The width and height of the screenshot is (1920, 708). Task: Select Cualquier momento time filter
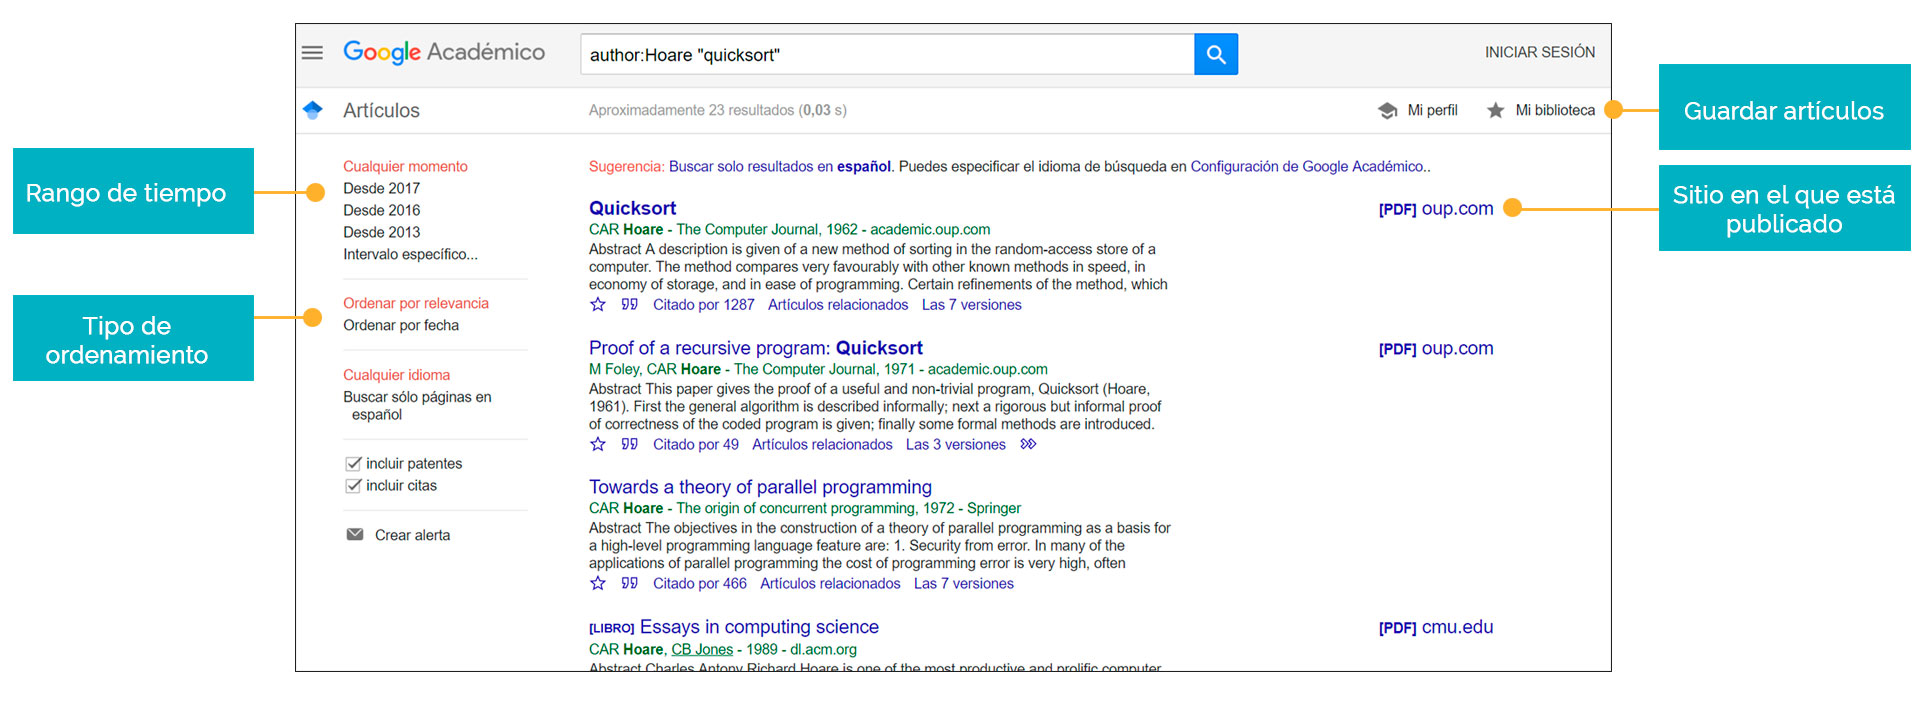tap(405, 166)
